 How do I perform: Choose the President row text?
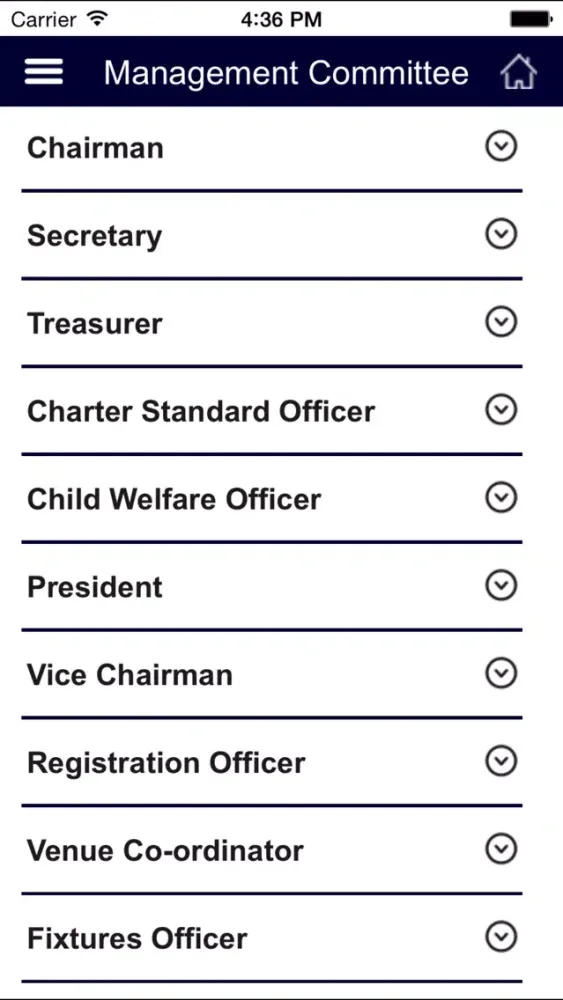[94, 587]
